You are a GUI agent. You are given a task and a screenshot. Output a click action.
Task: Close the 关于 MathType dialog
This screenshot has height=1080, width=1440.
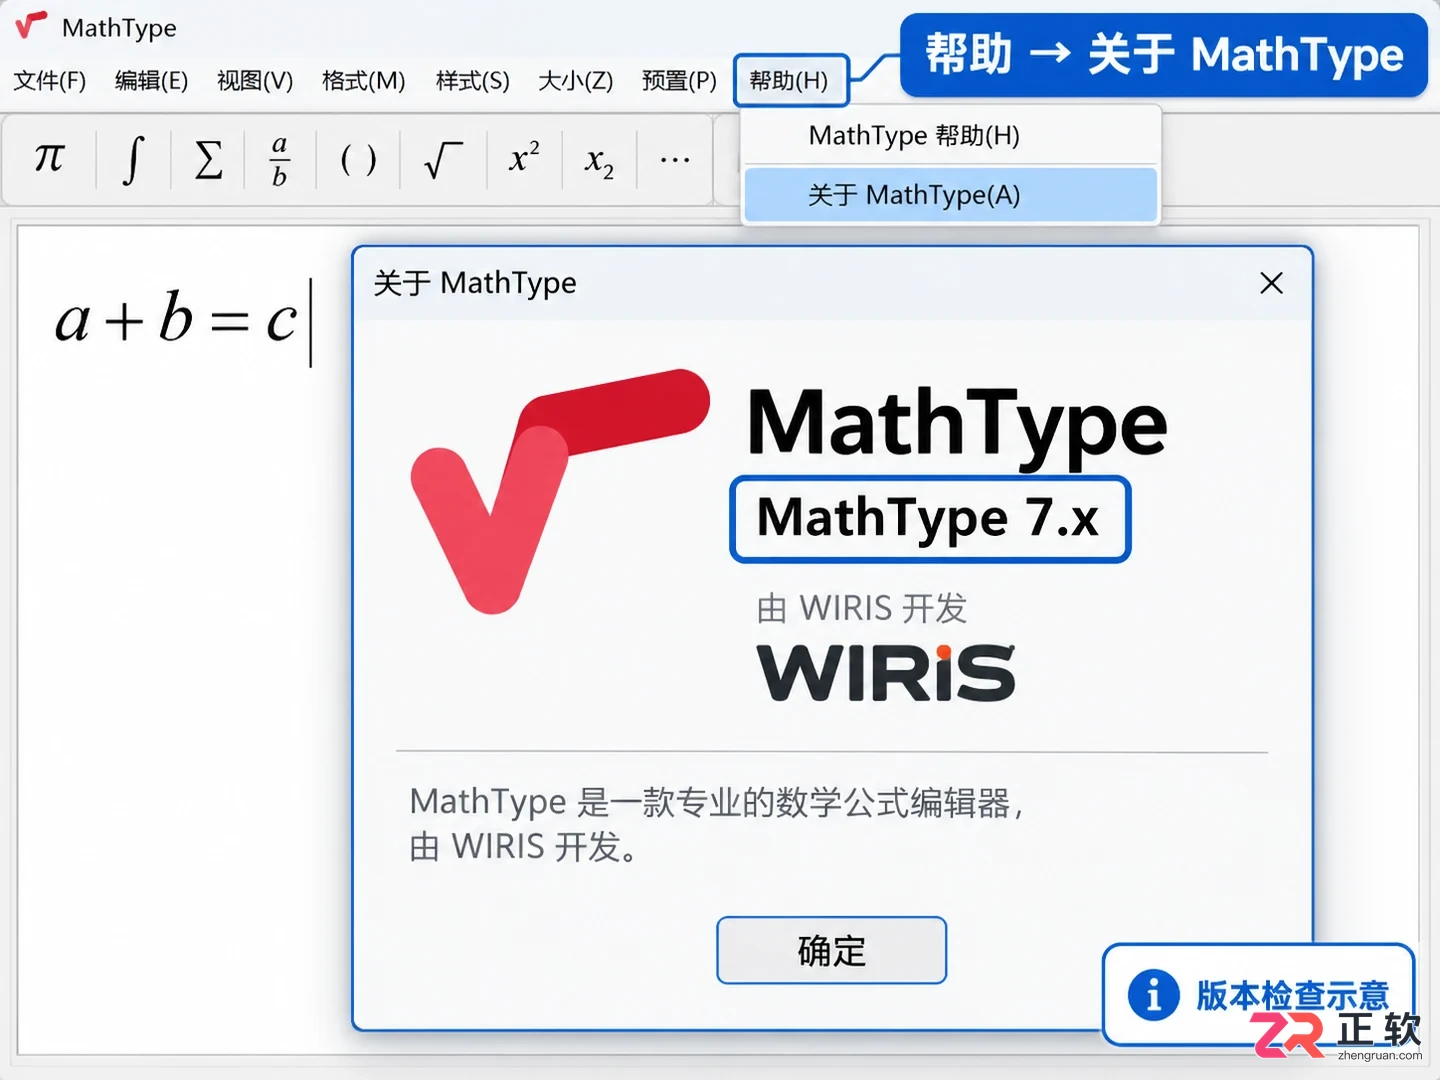pos(1271,283)
